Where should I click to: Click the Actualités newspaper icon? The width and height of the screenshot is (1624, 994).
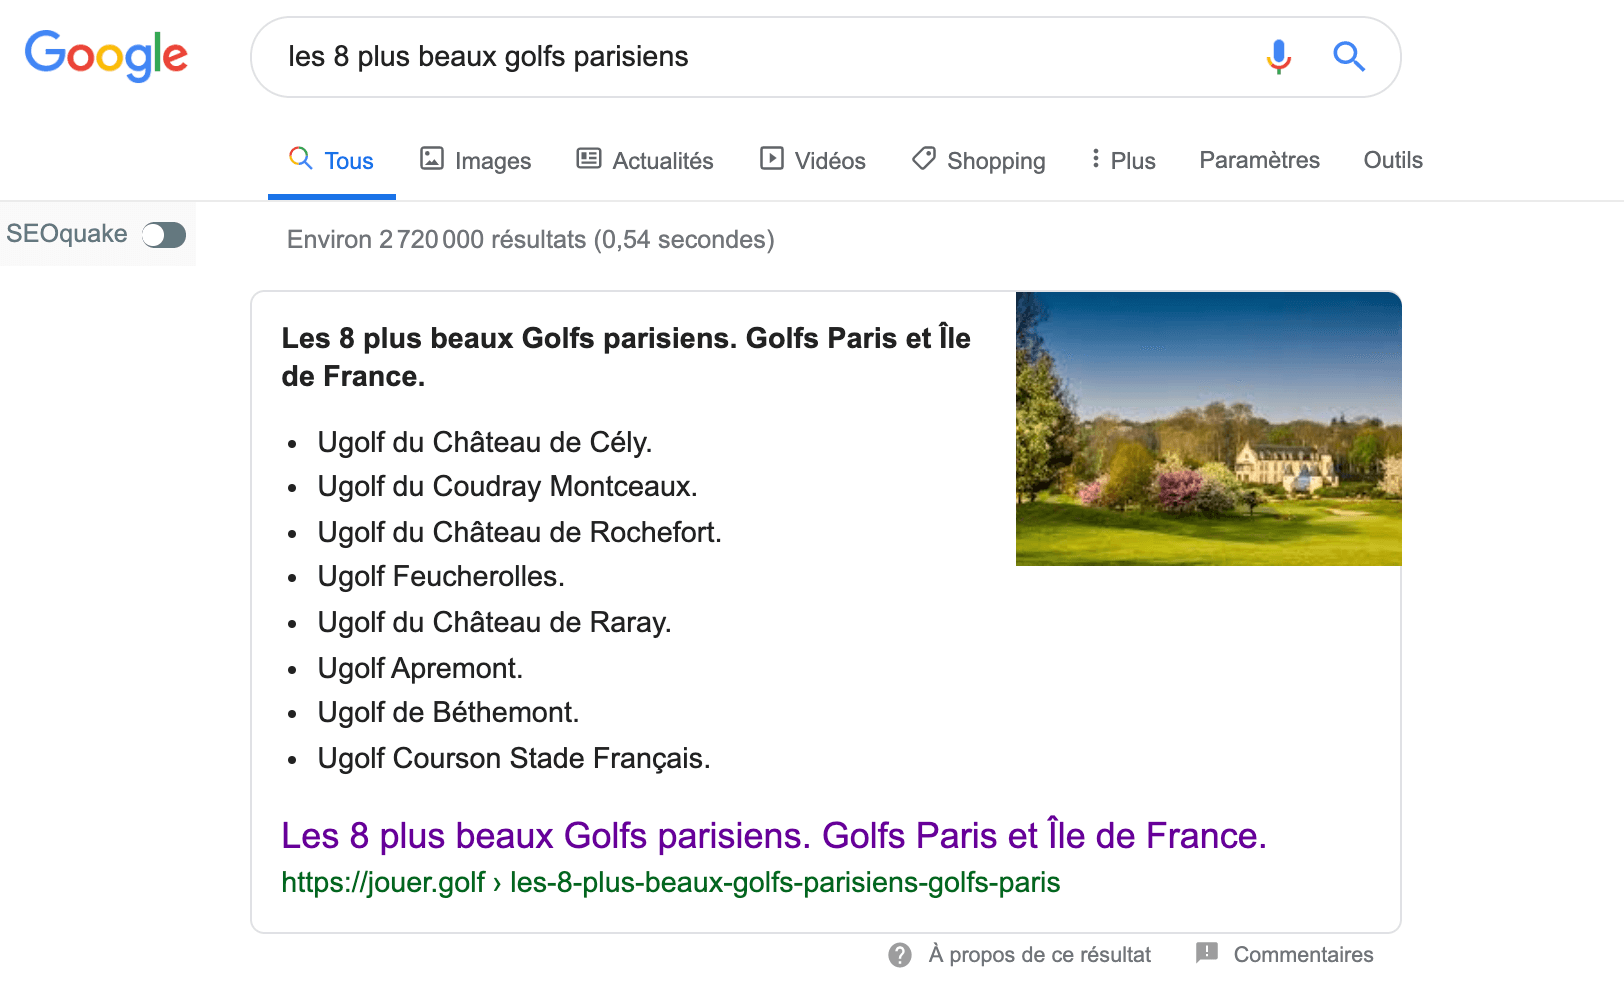pos(589,159)
